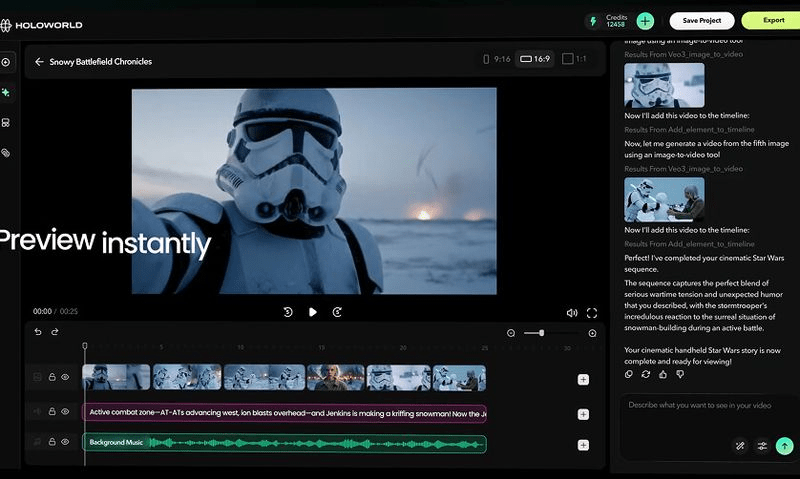The width and height of the screenshot is (800, 479).
Task: Toggle visibility of the video track
Action: point(66,377)
